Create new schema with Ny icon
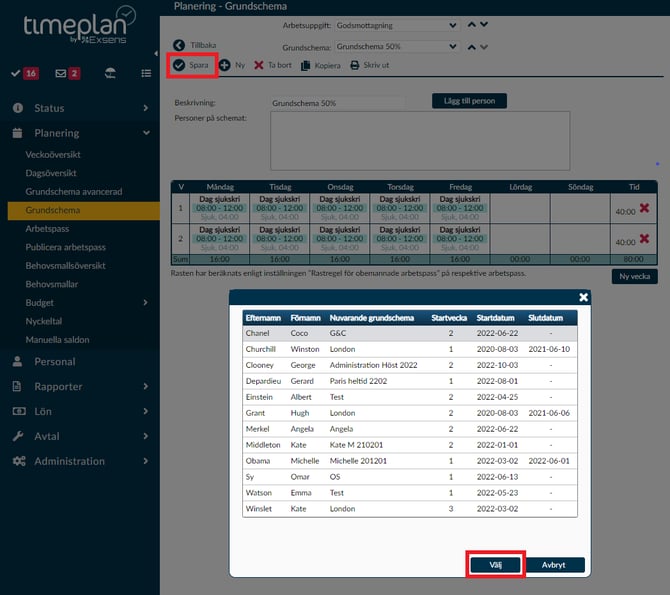The image size is (670, 595). tap(224, 64)
